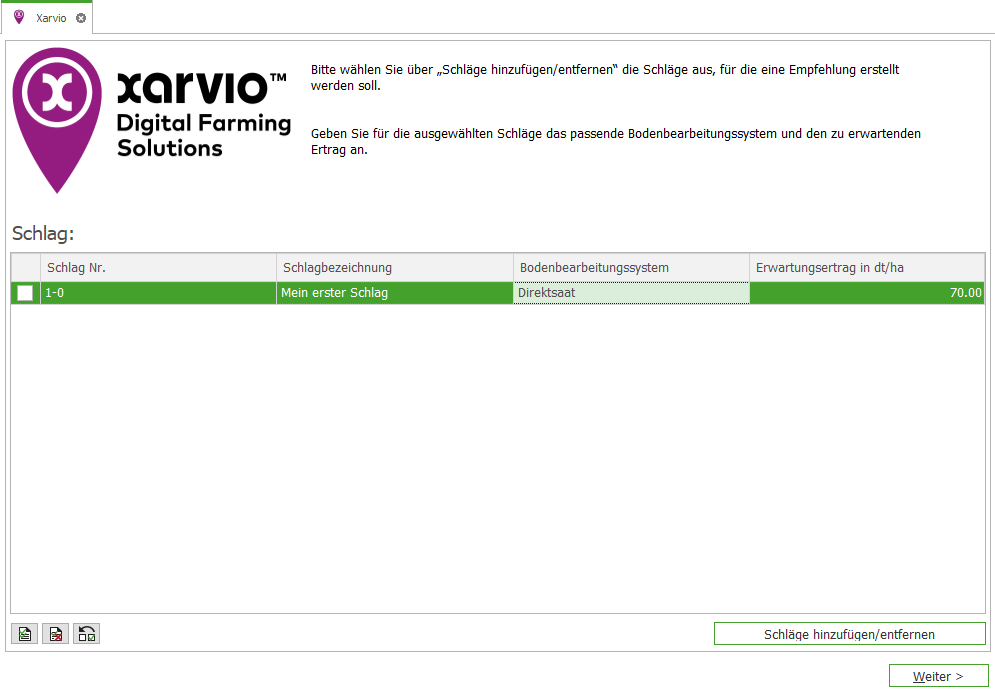
Task: Click the invert selection icon
Action: [x=86, y=633]
